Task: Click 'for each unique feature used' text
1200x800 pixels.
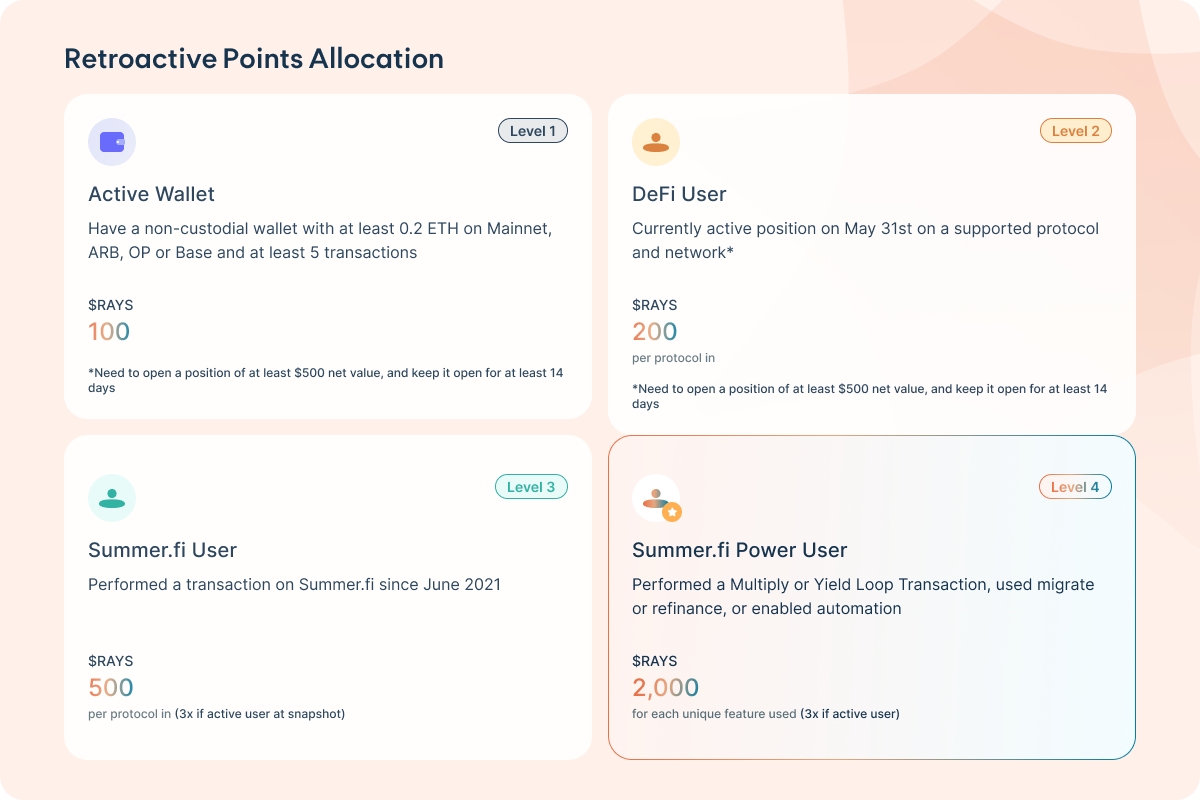Action: point(714,714)
